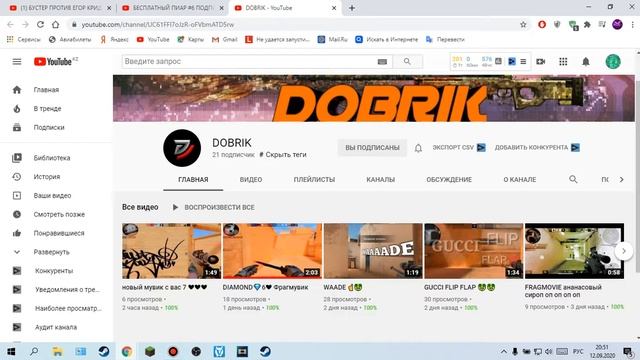Open the create video camera icon

[x=540, y=62]
